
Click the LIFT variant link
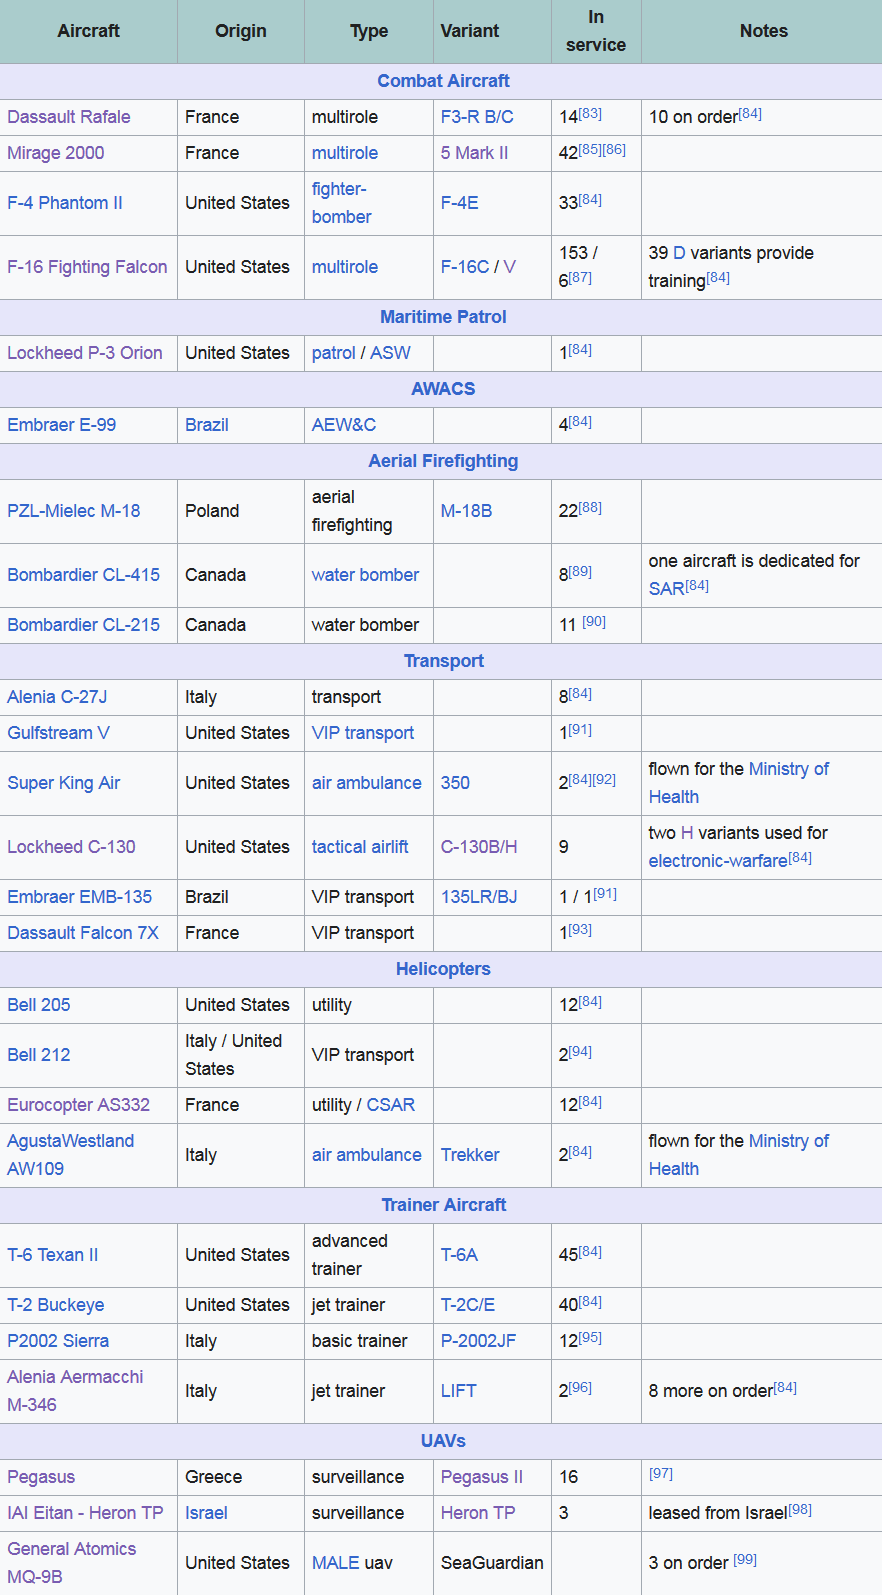[x=459, y=1391]
